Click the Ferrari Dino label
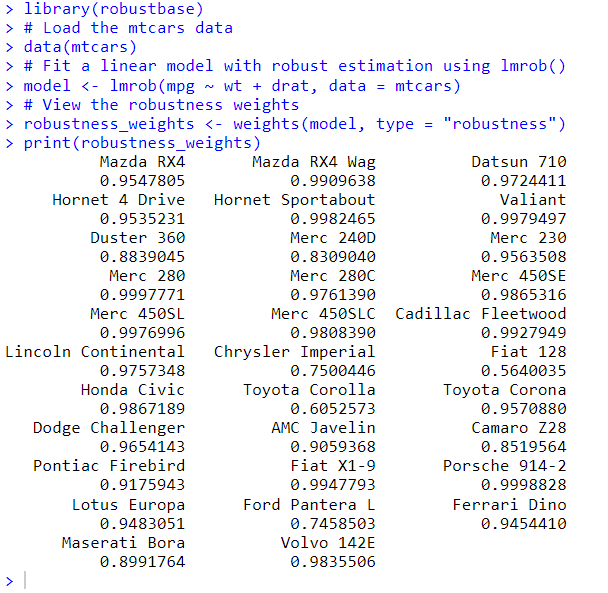608x593 pixels. pyautogui.click(x=509, y=504)
